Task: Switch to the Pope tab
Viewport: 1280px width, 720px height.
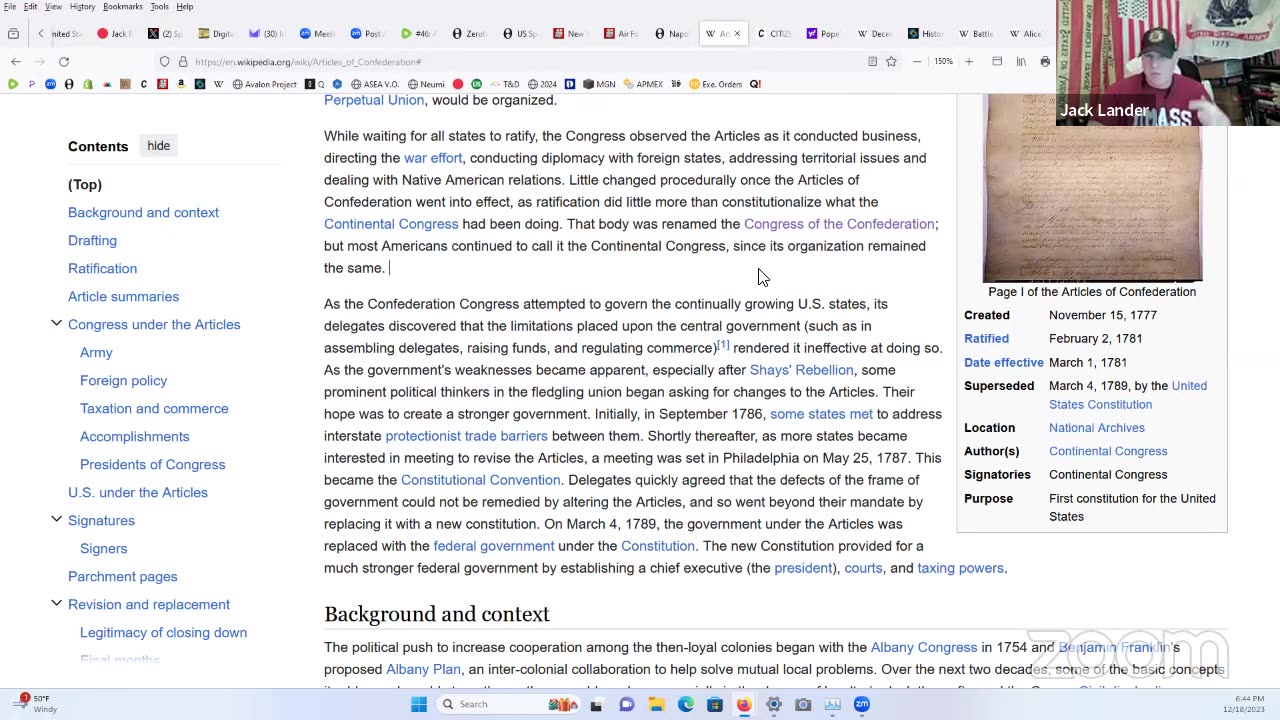Action: coord(824,34)
